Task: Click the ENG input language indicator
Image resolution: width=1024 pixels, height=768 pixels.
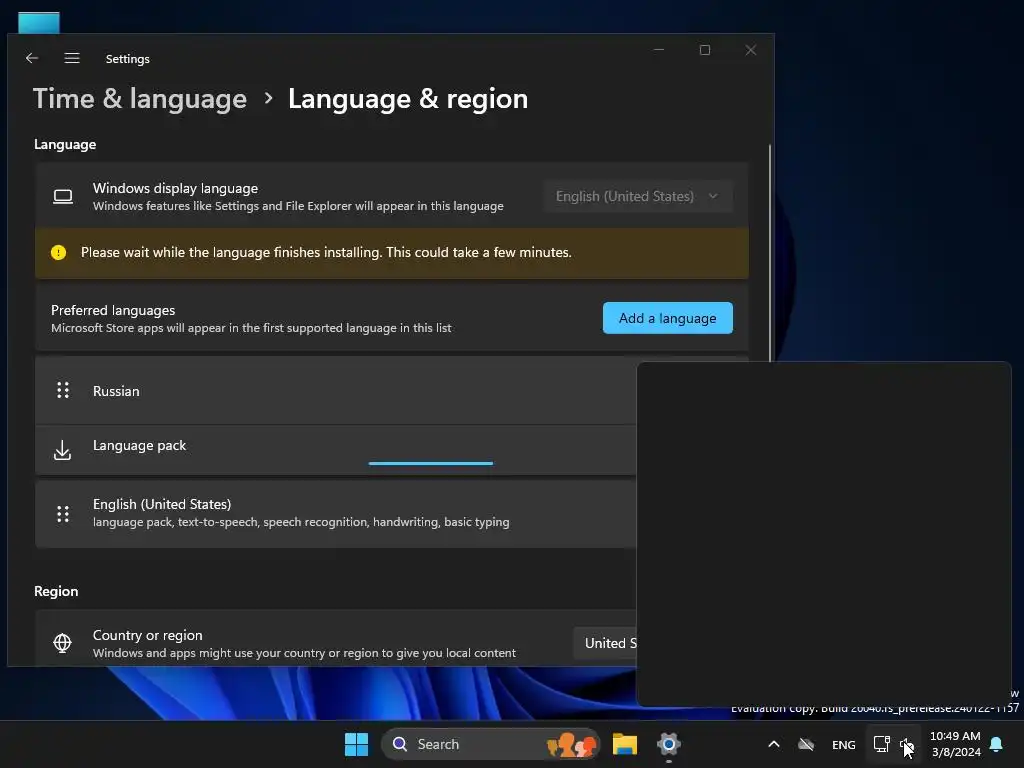Action: point(844,744)
